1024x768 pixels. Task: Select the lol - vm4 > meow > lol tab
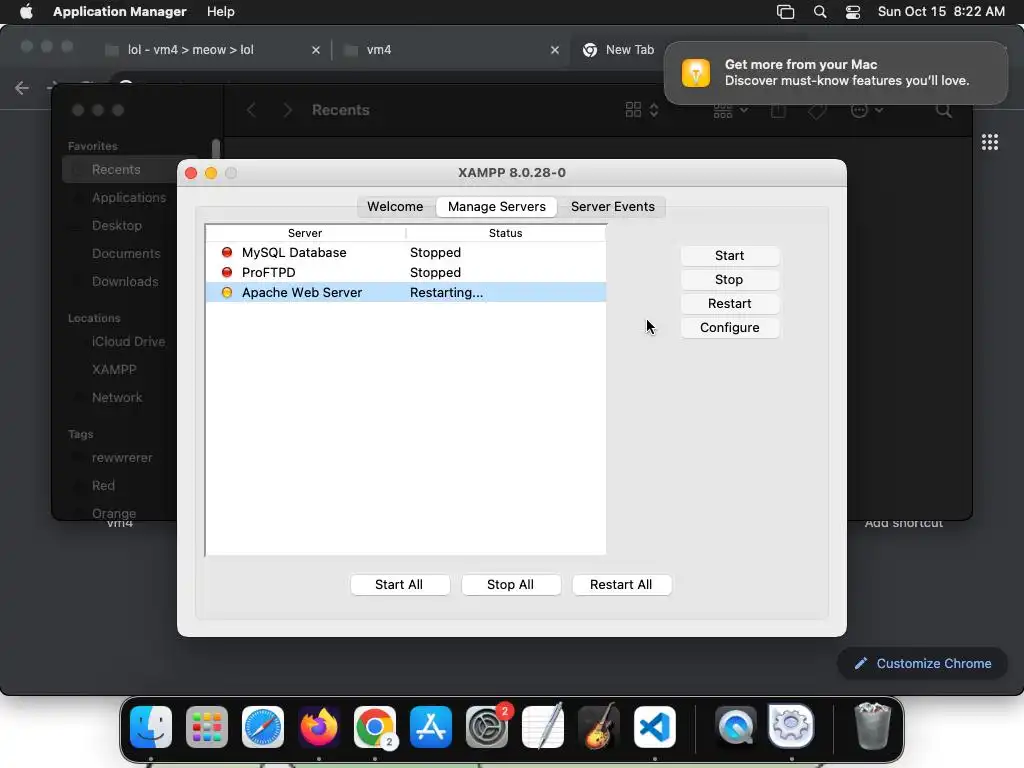[212, 50]
